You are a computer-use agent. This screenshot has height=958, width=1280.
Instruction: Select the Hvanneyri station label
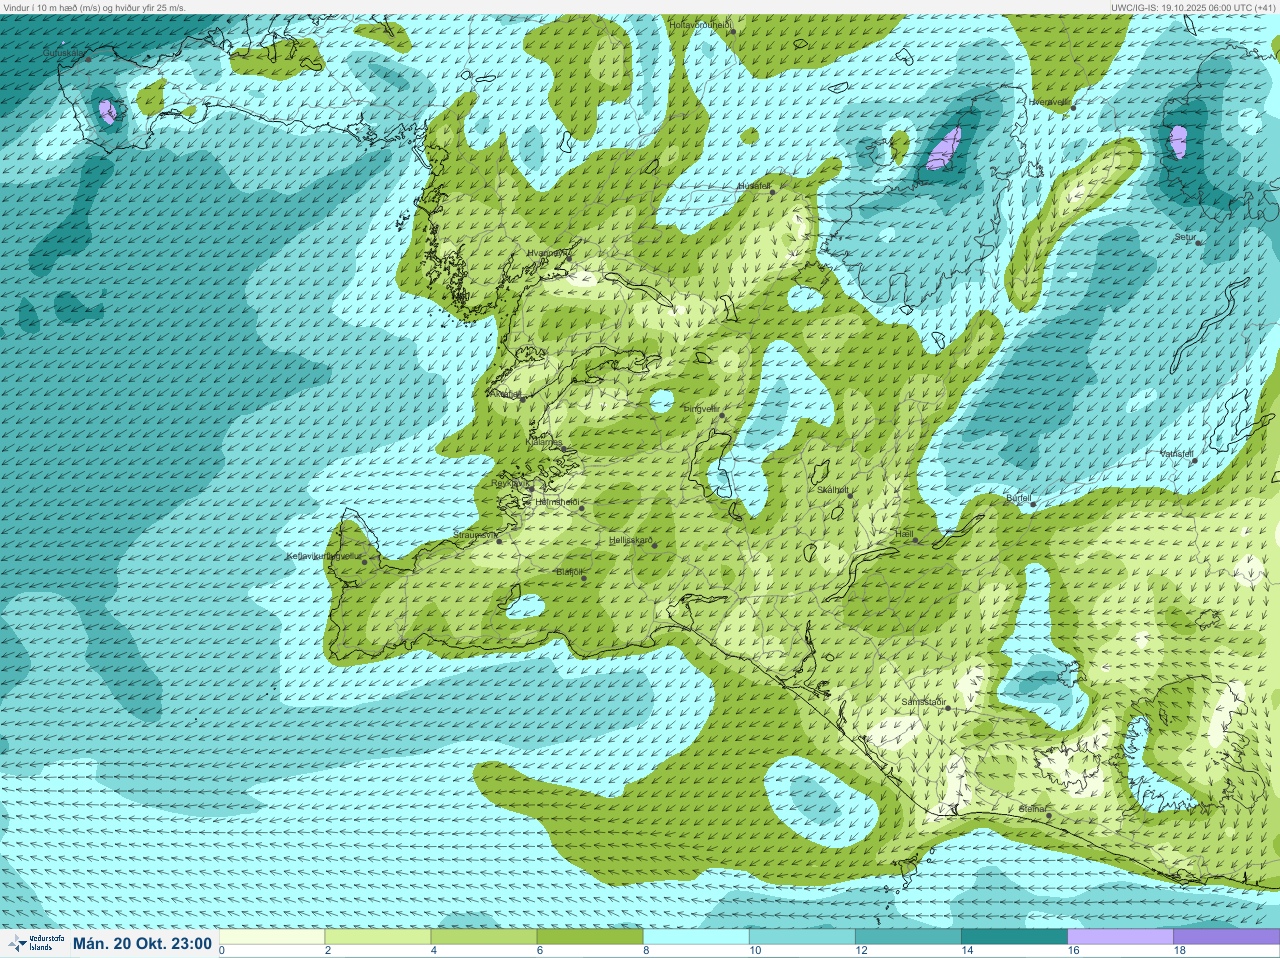pos(547,253)
